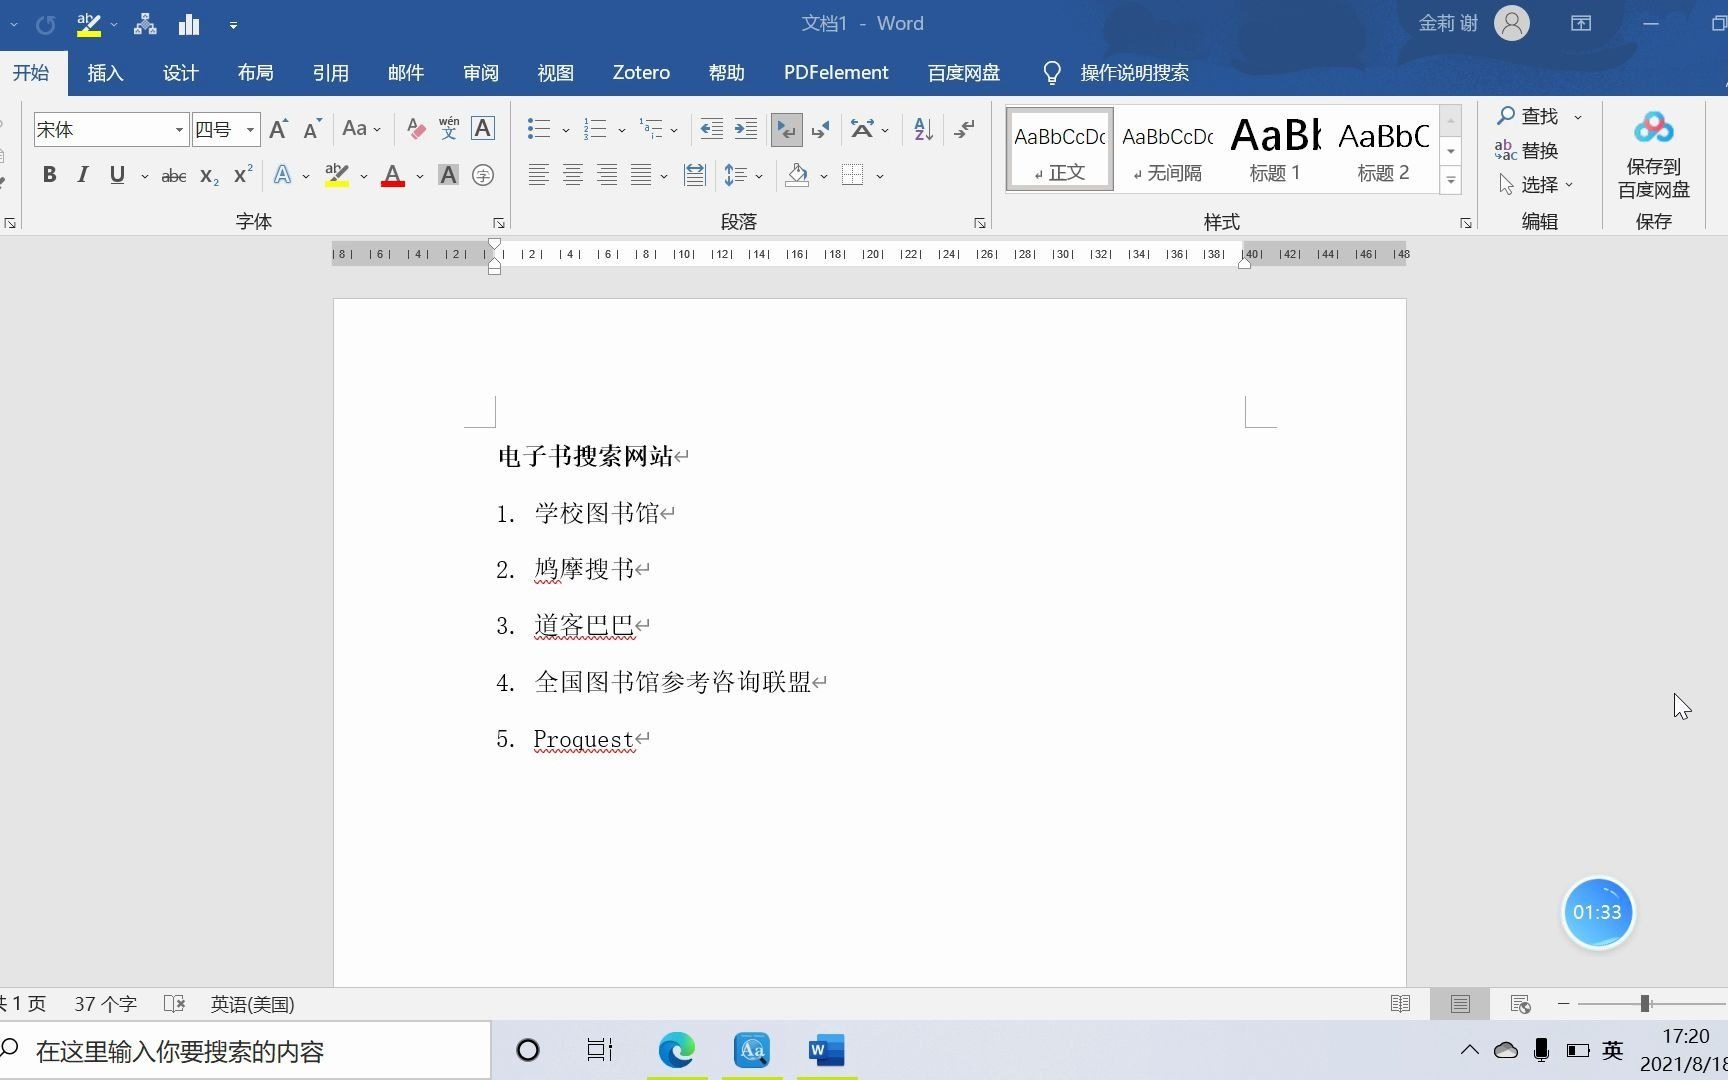1728x1080 pixels.
Task: Apply multilevel list icon
Action: pyautogui.click(x=651, y=129)
